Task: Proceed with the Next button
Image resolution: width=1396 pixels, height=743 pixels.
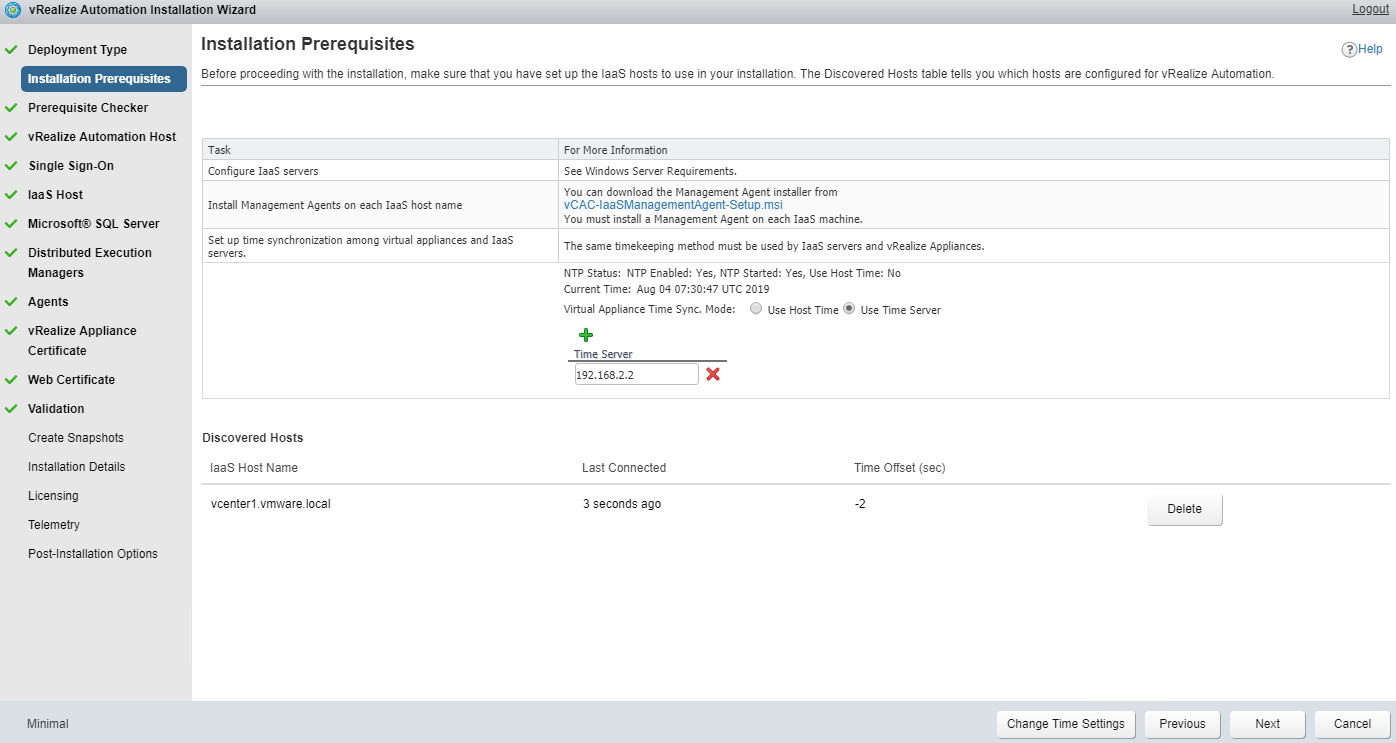Action: 1267,724
